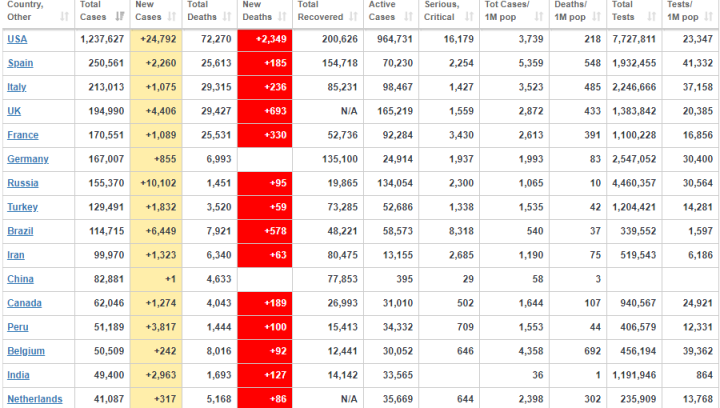Screen dimensions: 720x408
Task: Open the France country link
Action: 23,135
